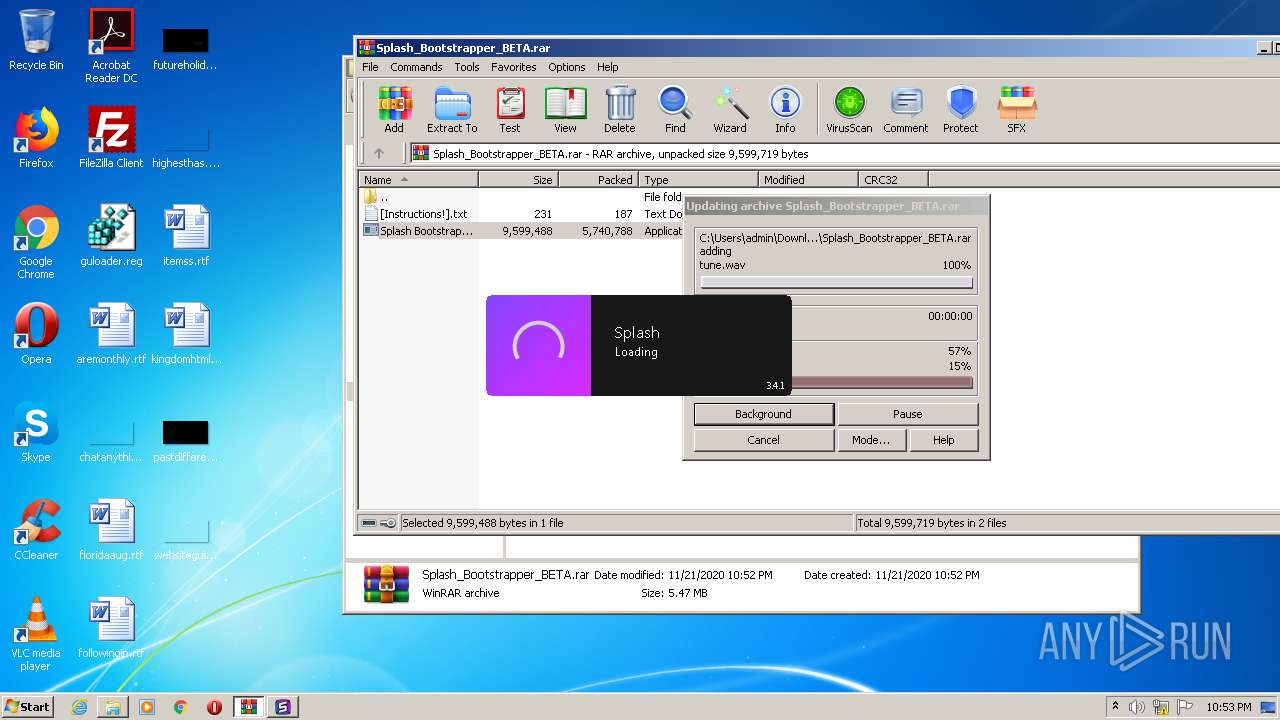The image size is (1280, 720).
Task: Launch Google Chrome desktop icon
Action: pyautogui.click(x=36, y=242)
